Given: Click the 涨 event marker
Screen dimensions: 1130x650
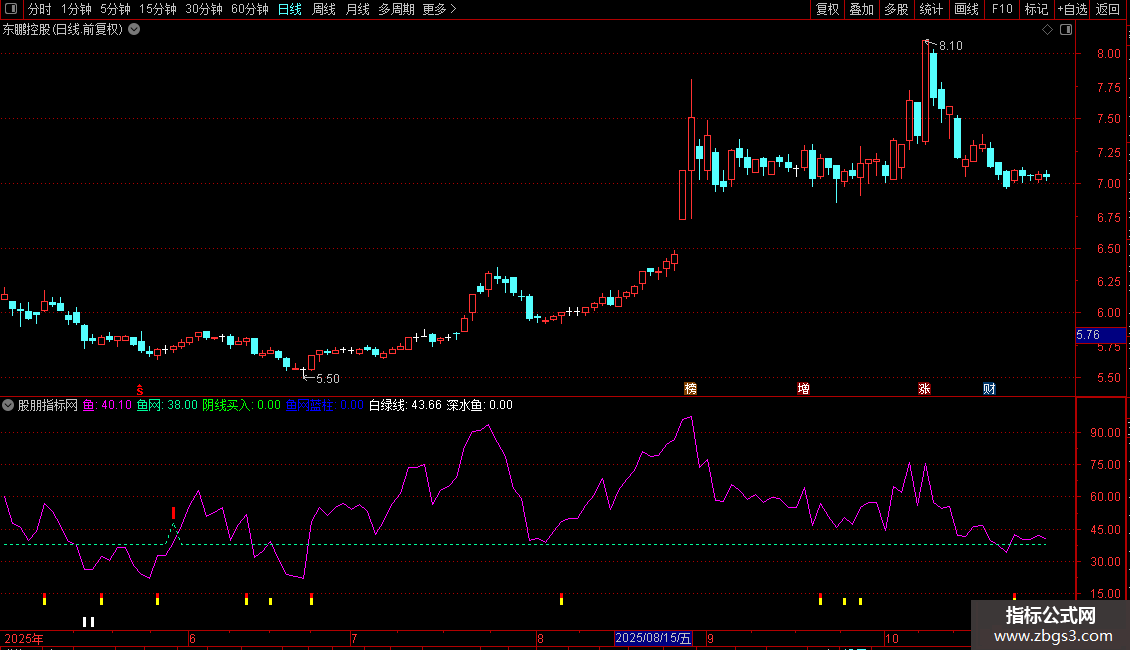Looking at the screenshot, I should 925,388.
